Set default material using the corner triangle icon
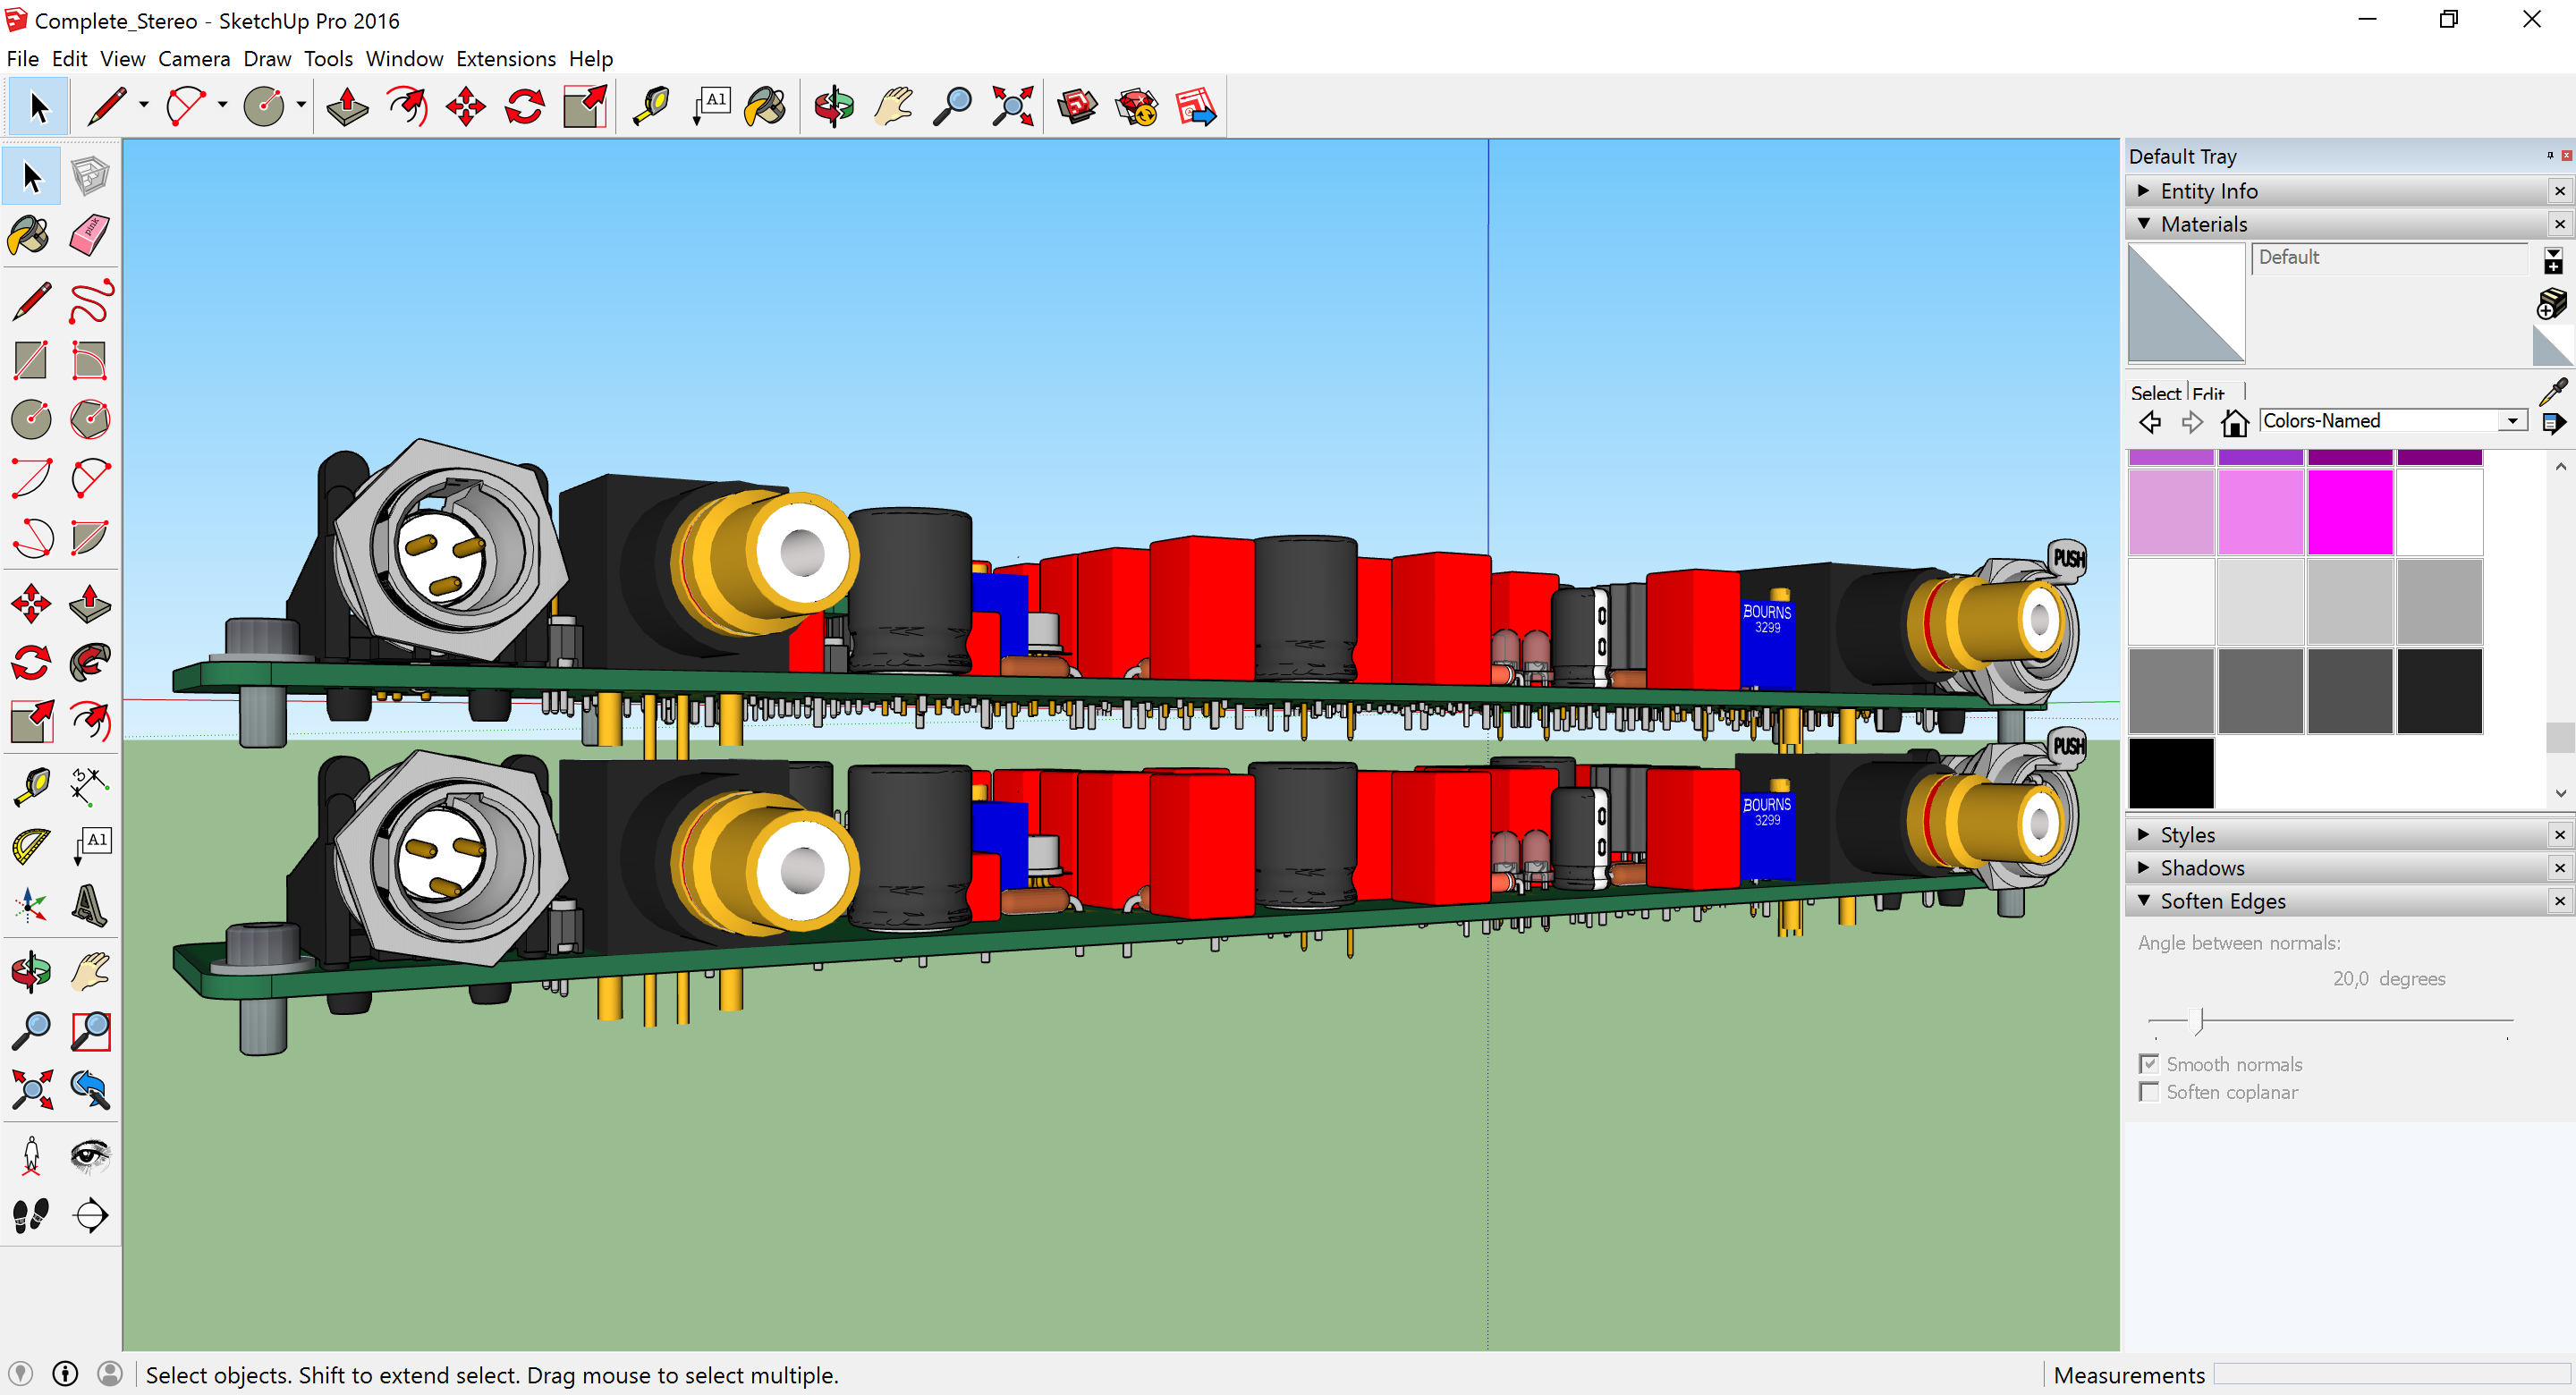This screenshot has height=1395, width=2576. pos(2552,346)
